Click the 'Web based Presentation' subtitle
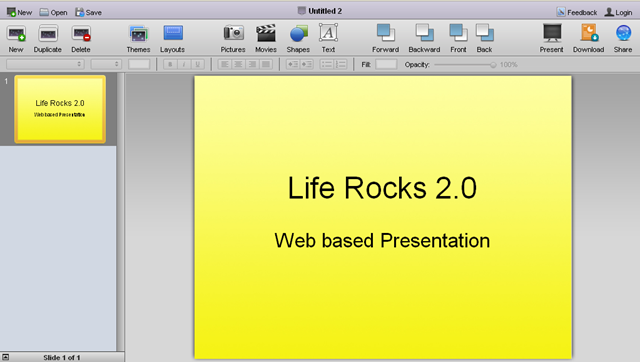This screenshot has width=640, height=362. (382, 240)
